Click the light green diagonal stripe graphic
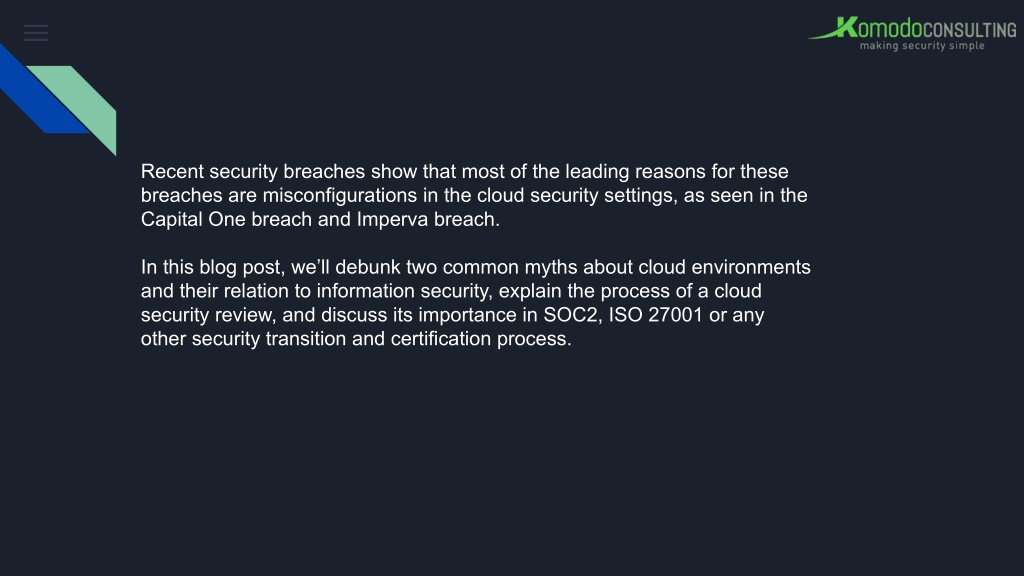The width and height of the screenshot is (1024, 576). (x=78, y=108)
